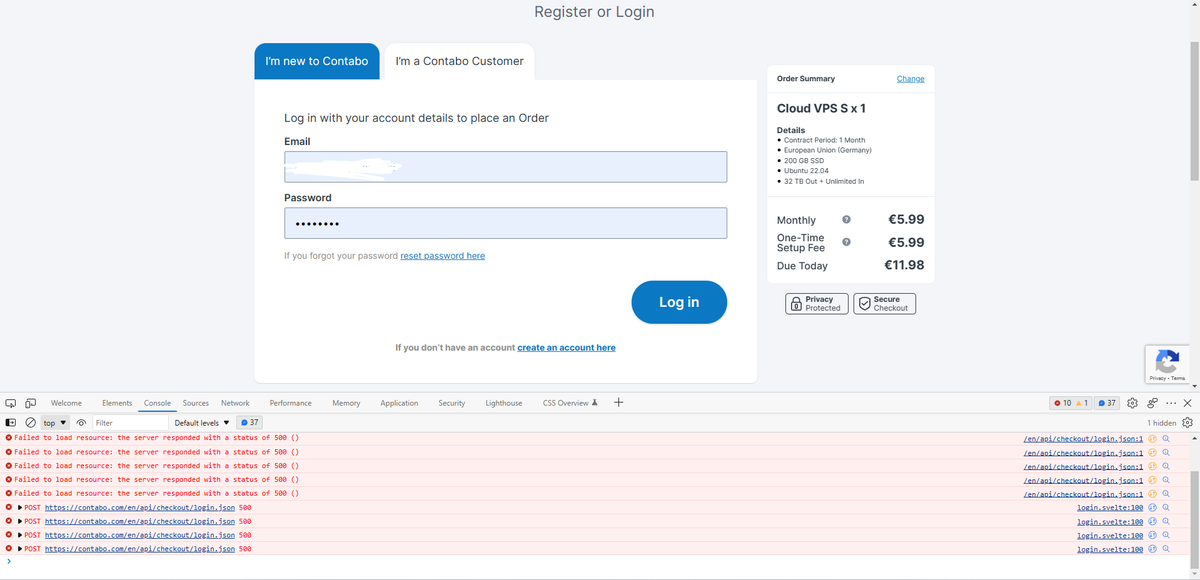
Task: Focus the Email input field
Action: point(505,167)
